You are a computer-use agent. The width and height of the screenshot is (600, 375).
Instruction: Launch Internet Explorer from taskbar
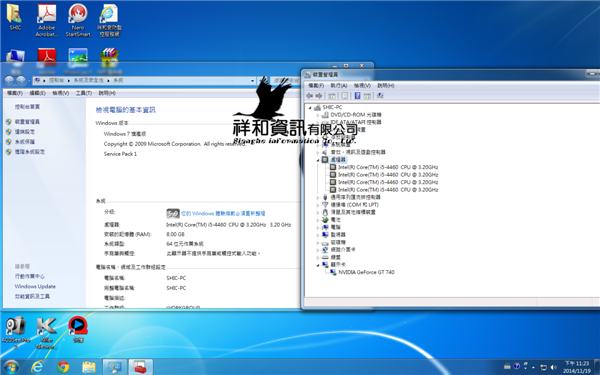[x=38, y=367]
